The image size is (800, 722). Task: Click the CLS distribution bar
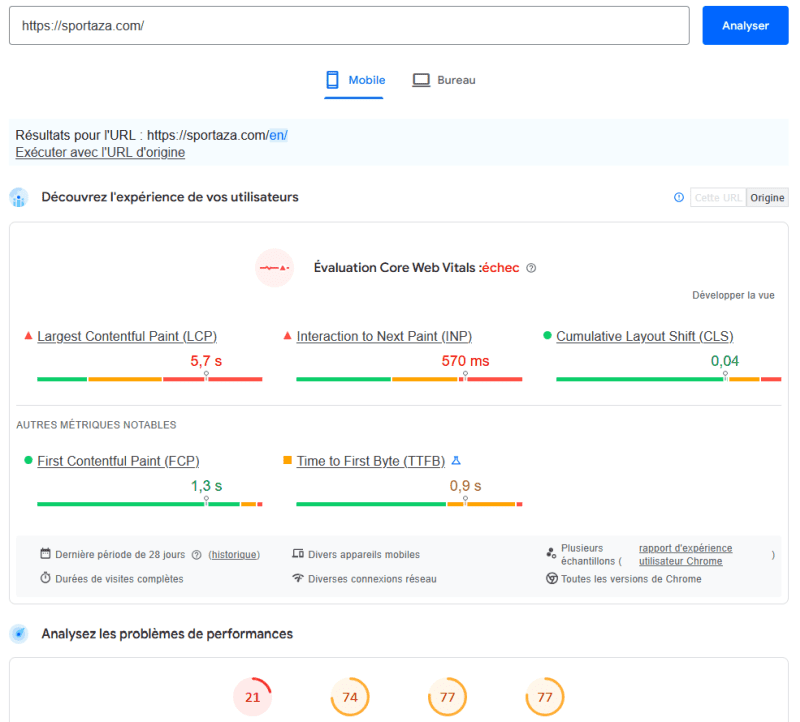coord(669,379)
